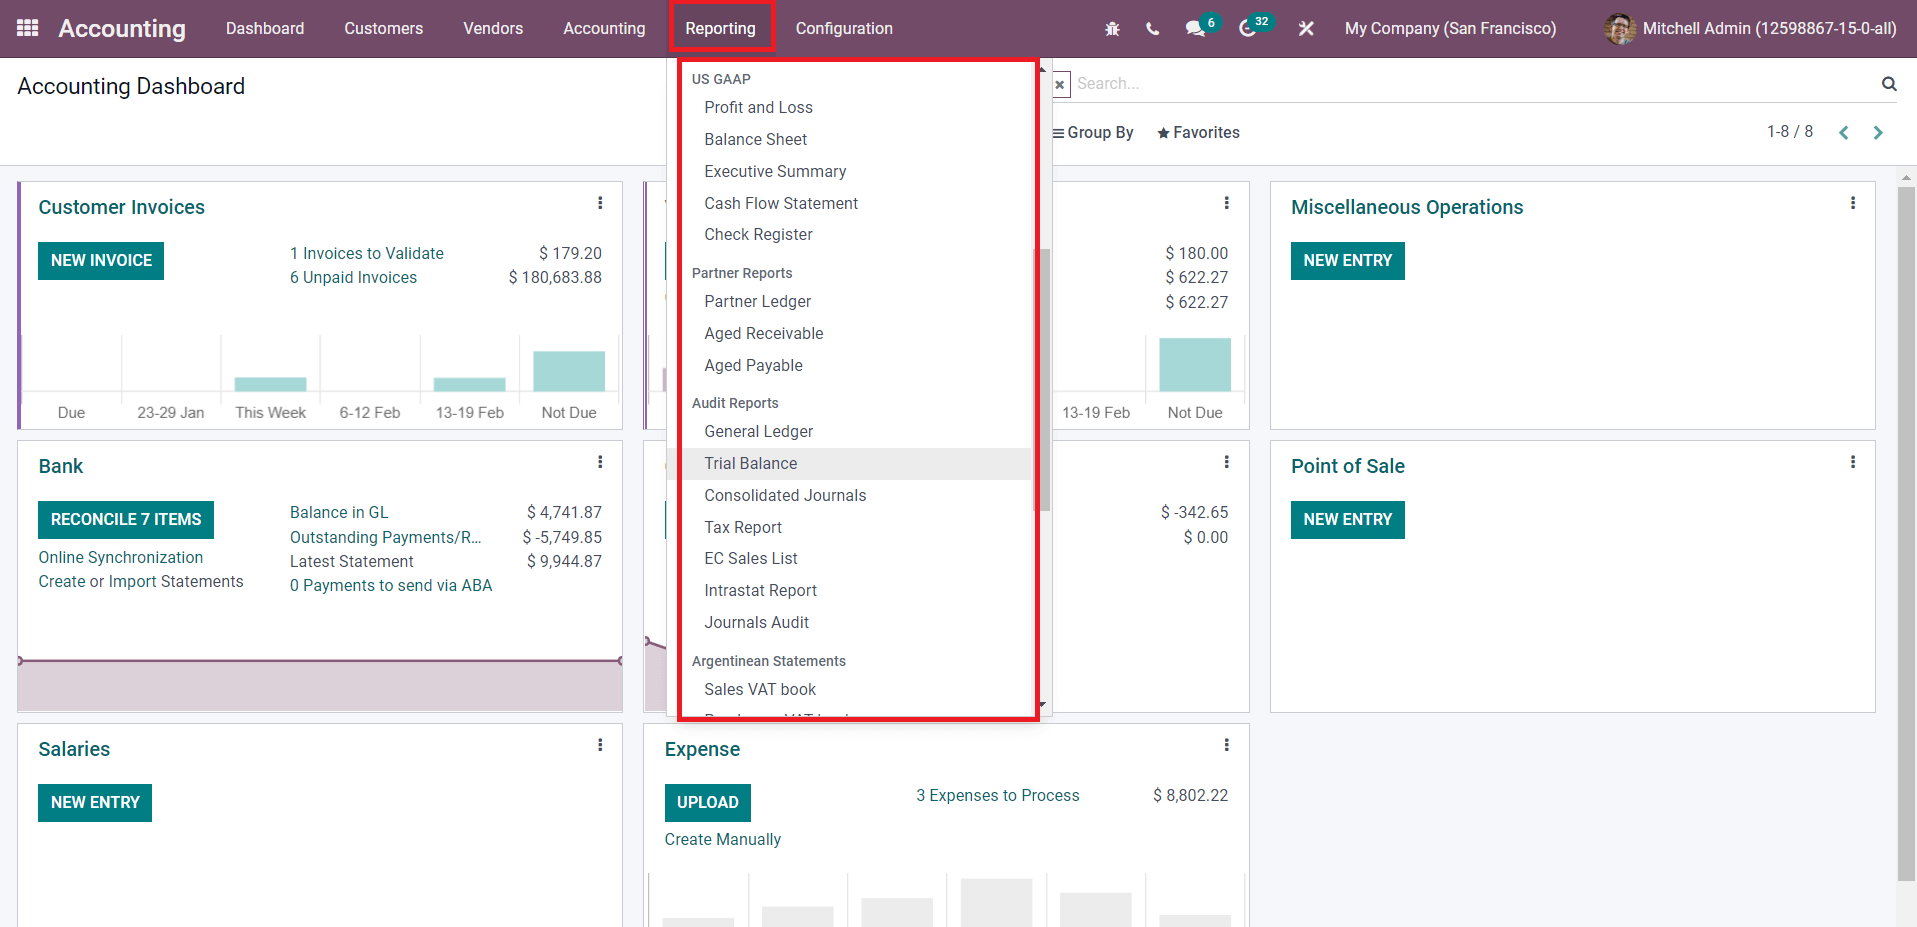
Task: Open Aged Receivable report
Action: [x=763, y=334]
